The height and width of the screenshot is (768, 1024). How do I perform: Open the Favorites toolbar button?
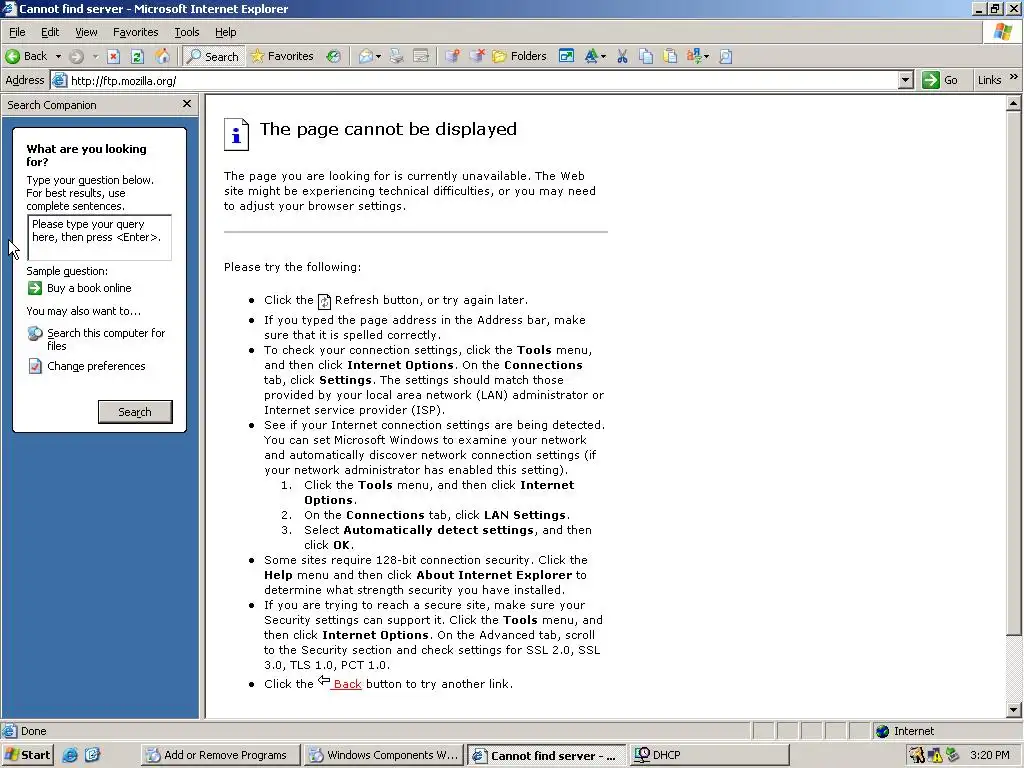tap(282, 56)
